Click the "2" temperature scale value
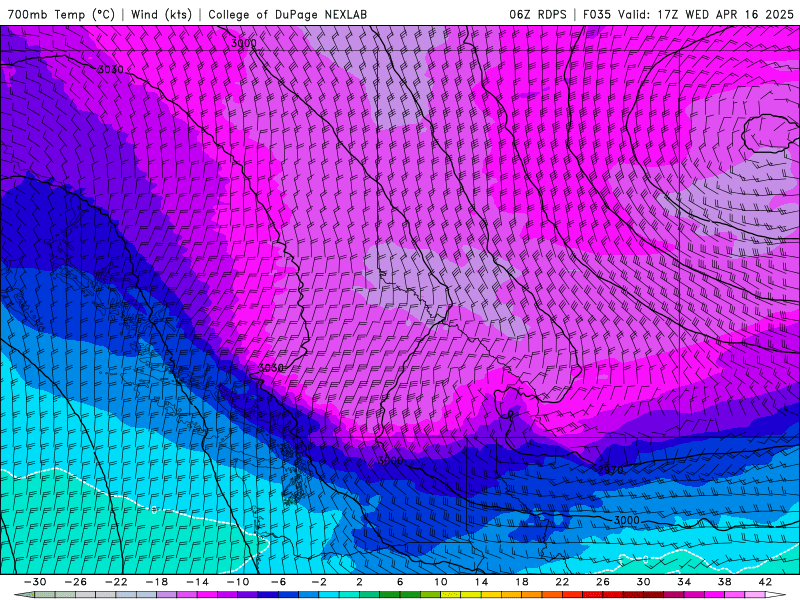800x600 pixels. 359,582
